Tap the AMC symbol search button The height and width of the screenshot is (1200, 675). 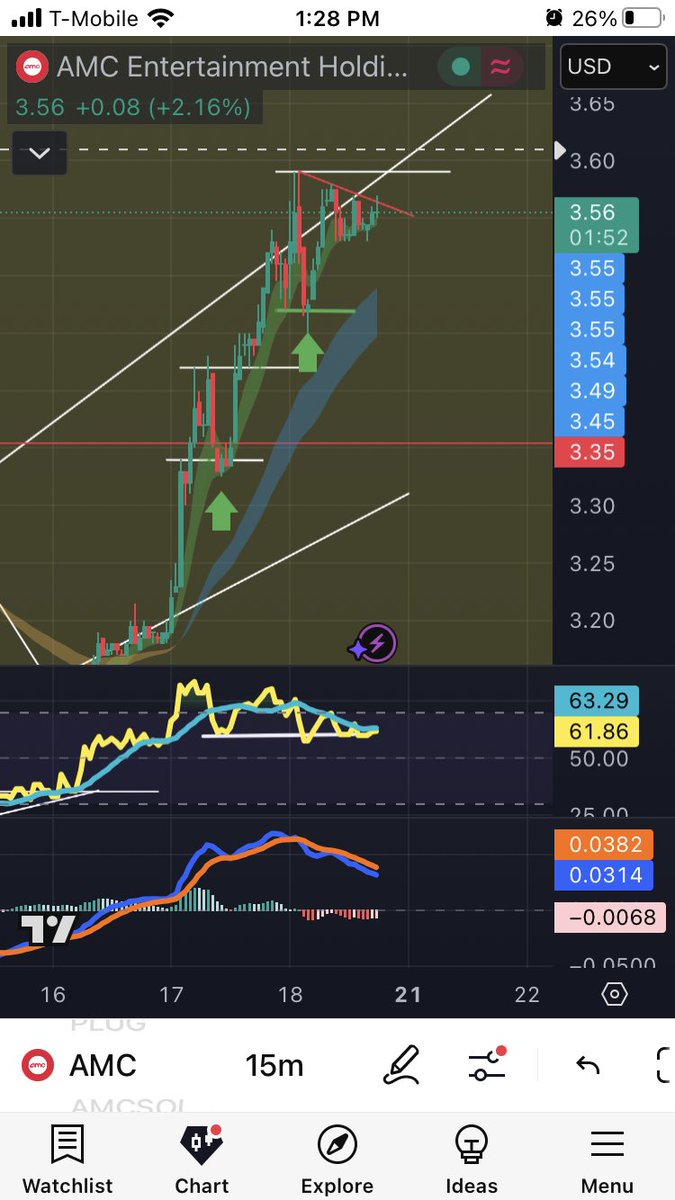80,1066
